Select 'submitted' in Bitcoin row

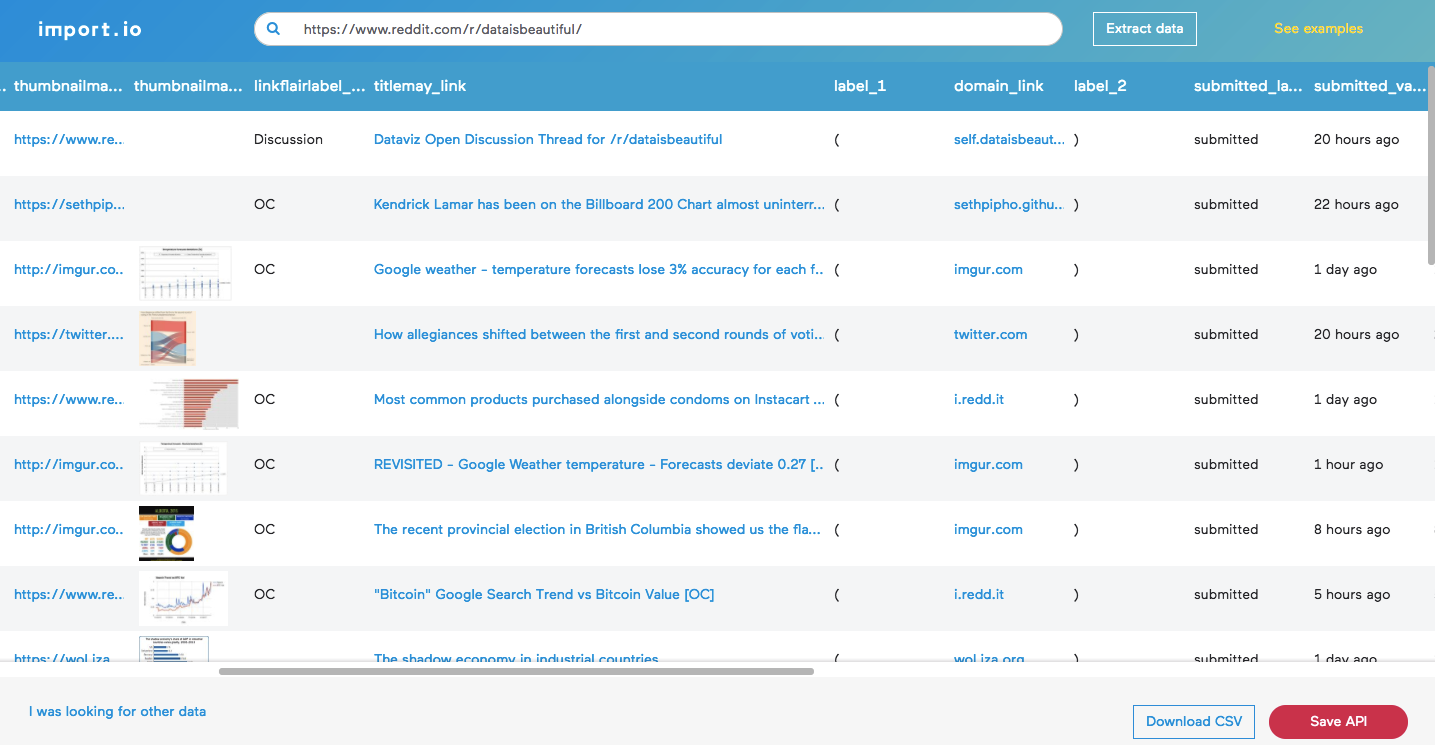1226,595
